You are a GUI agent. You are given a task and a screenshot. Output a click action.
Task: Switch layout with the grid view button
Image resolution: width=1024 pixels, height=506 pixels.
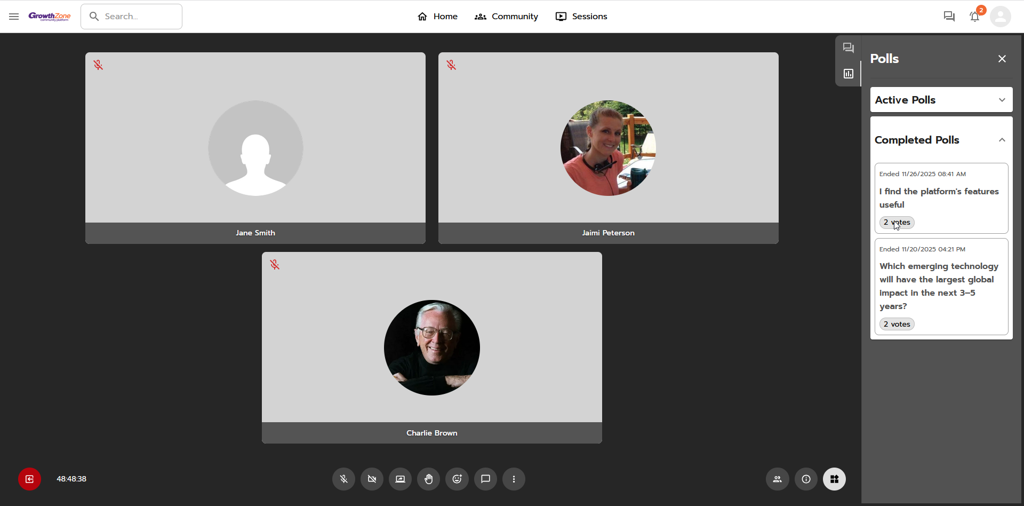pyautogui.click(x=834, y=479)
